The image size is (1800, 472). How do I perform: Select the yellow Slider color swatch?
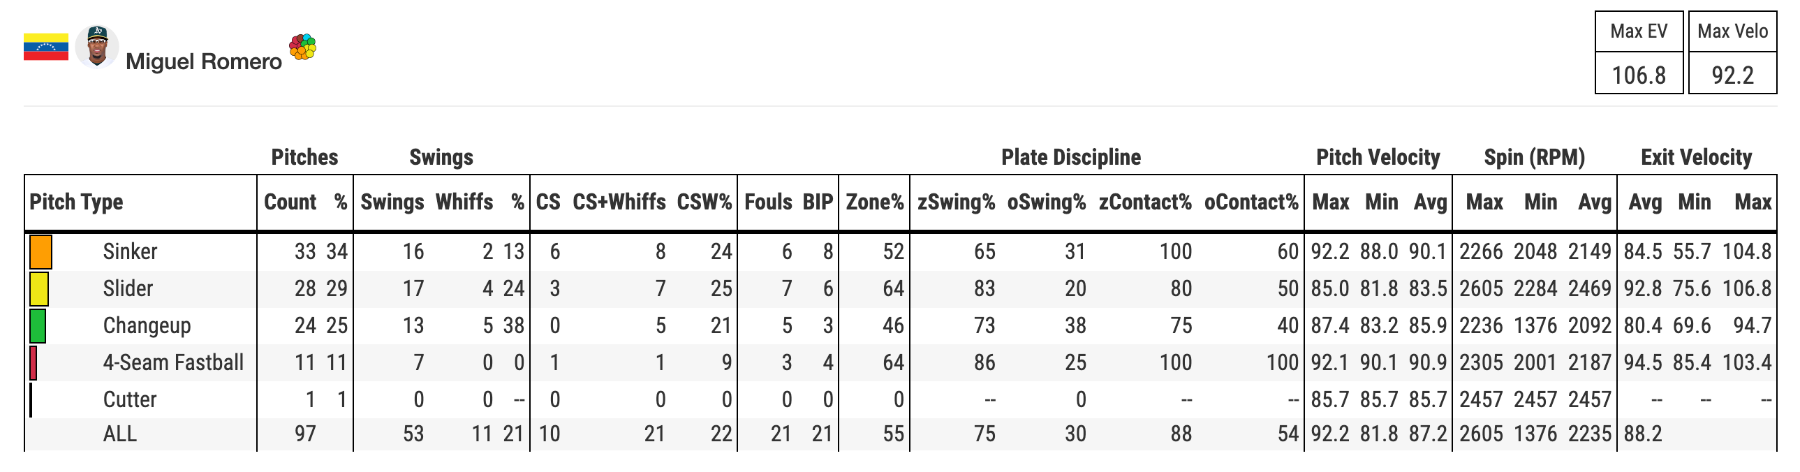click(x=39, y=288)
